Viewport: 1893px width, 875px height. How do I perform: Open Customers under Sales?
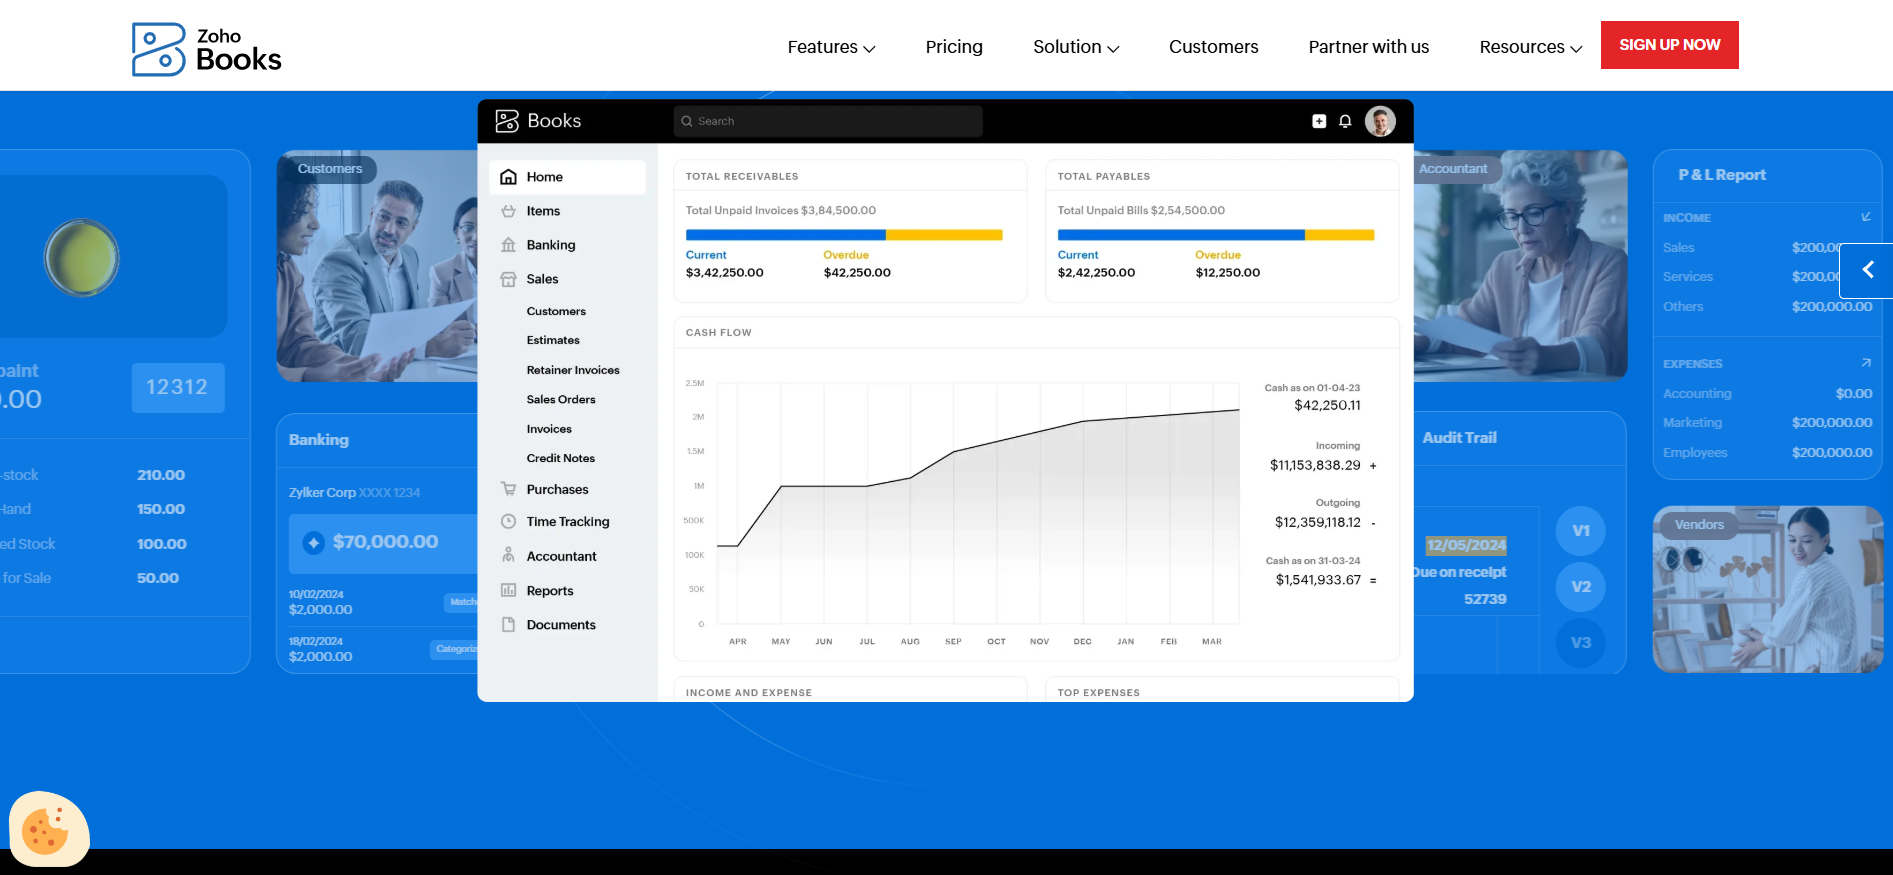tap(556, 311)
